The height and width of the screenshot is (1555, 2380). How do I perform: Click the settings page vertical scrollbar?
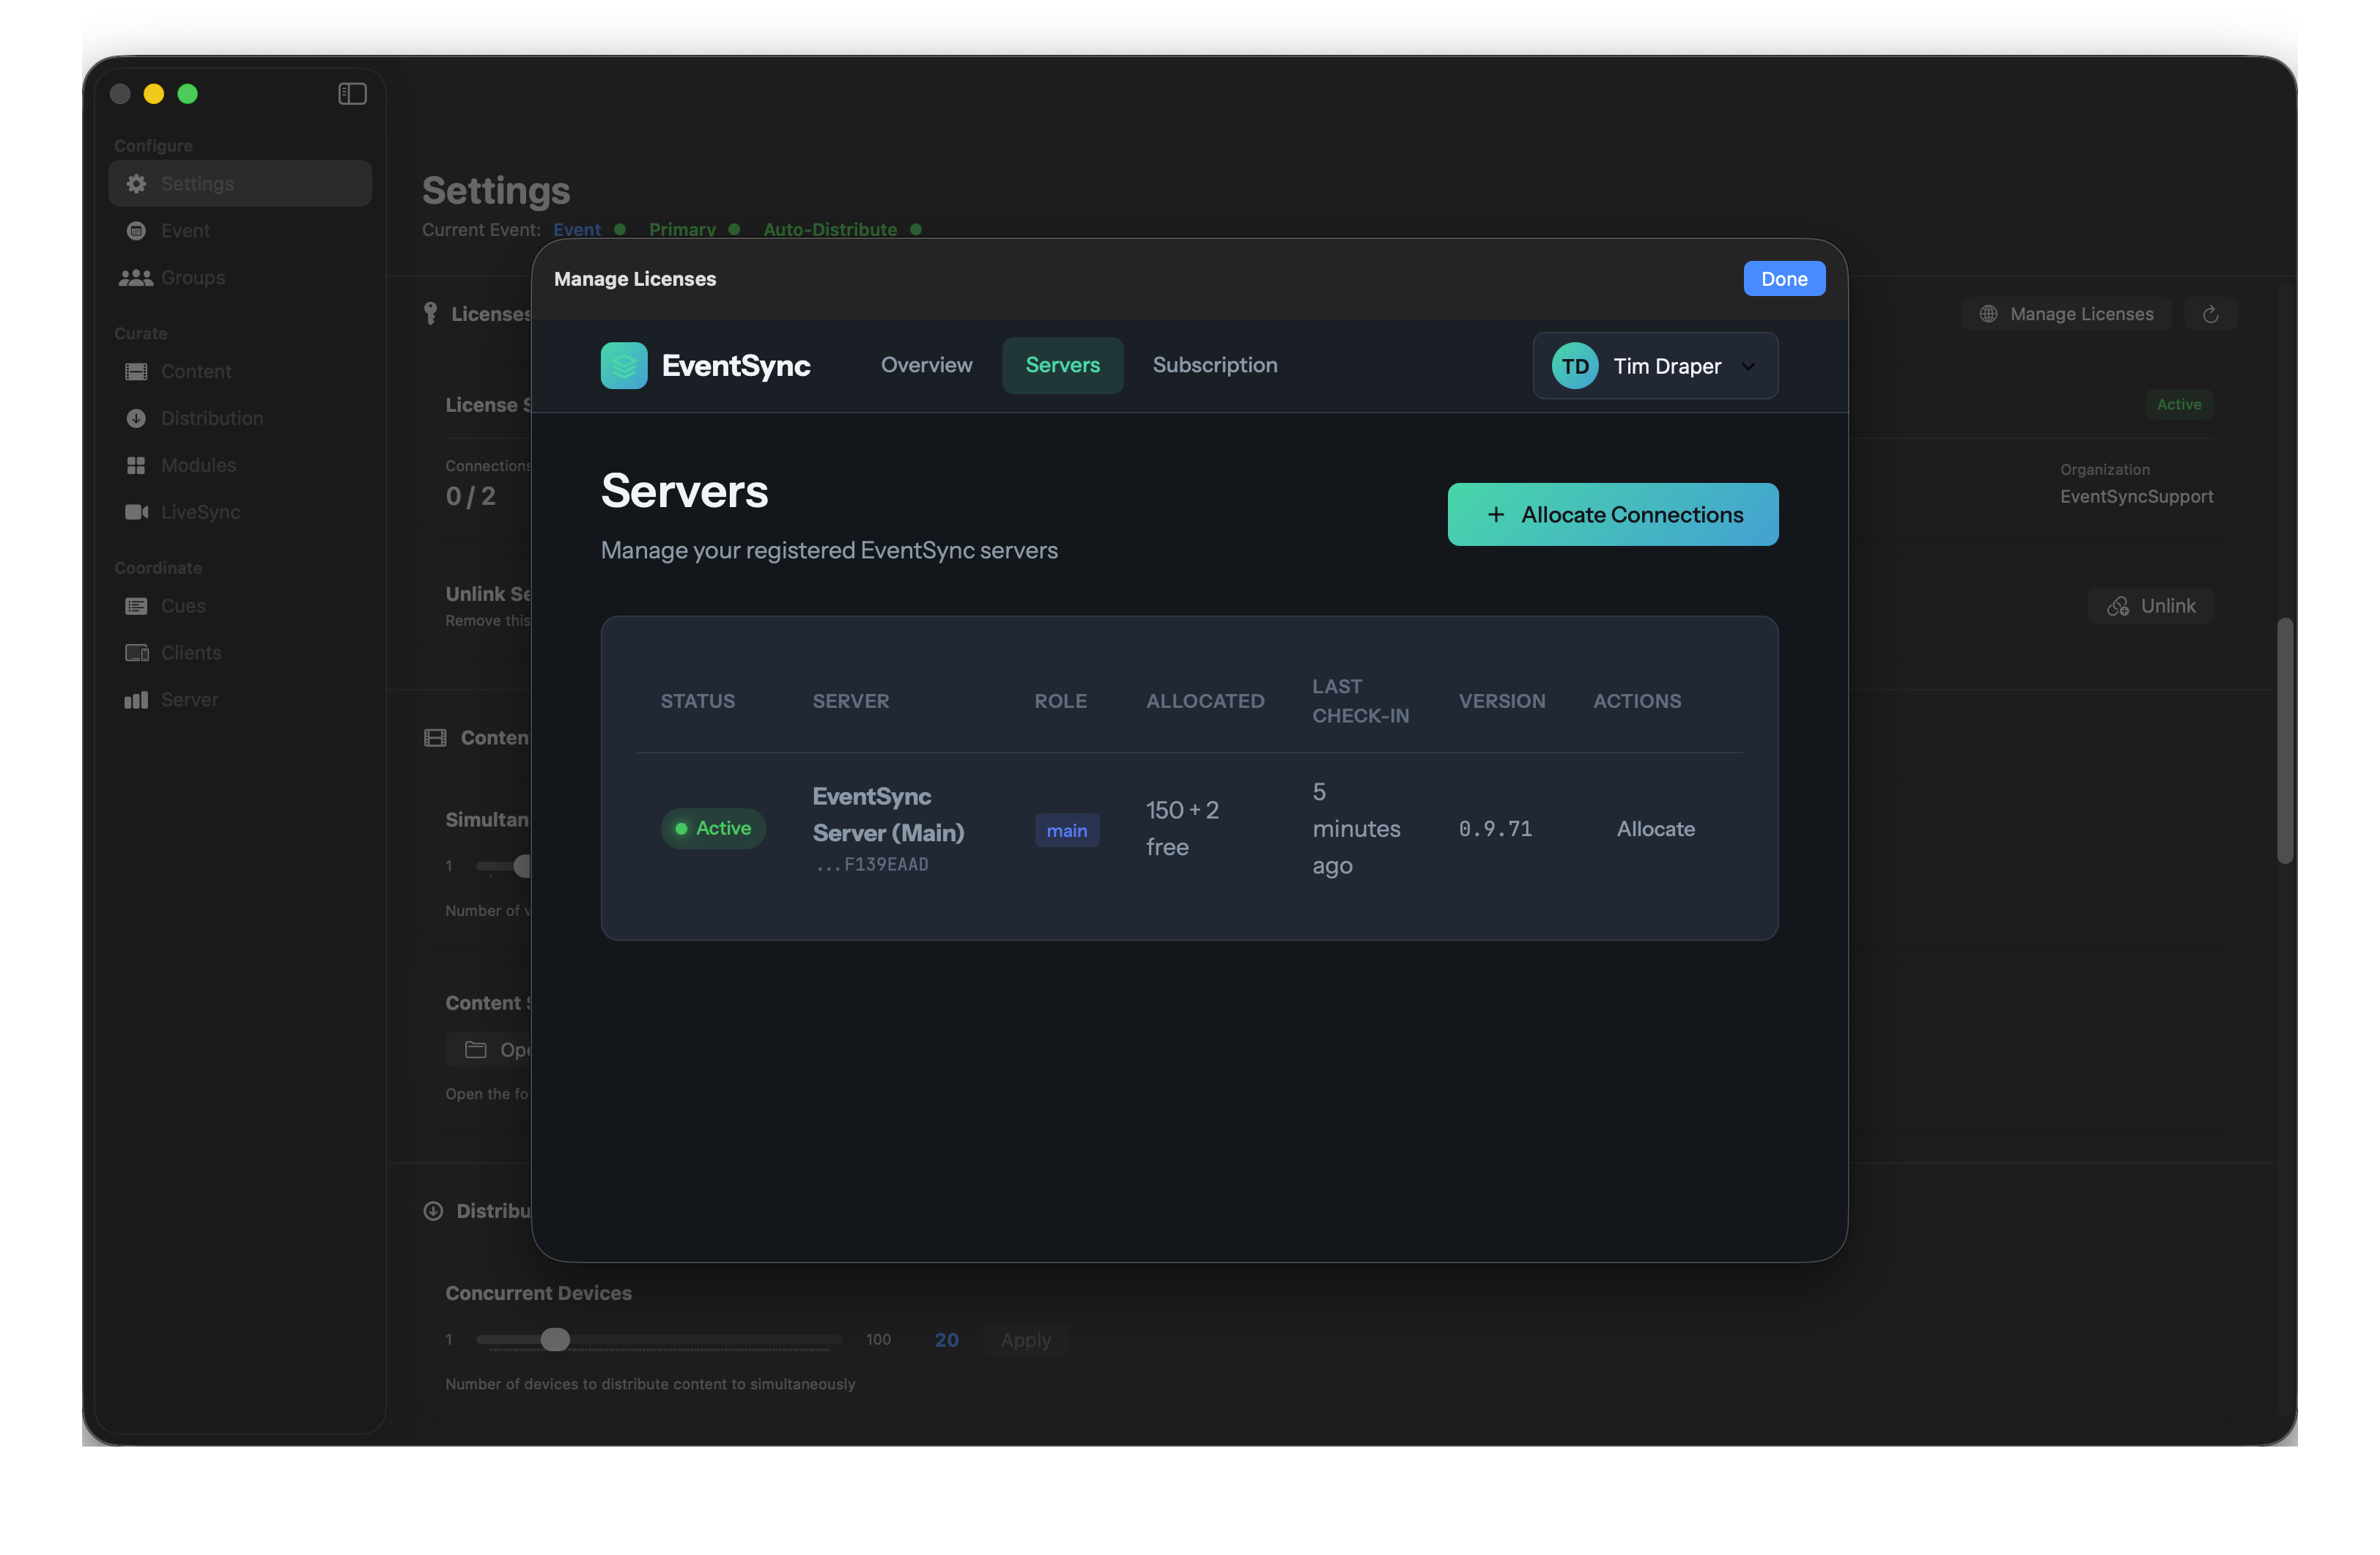[x=2285, y=740]
